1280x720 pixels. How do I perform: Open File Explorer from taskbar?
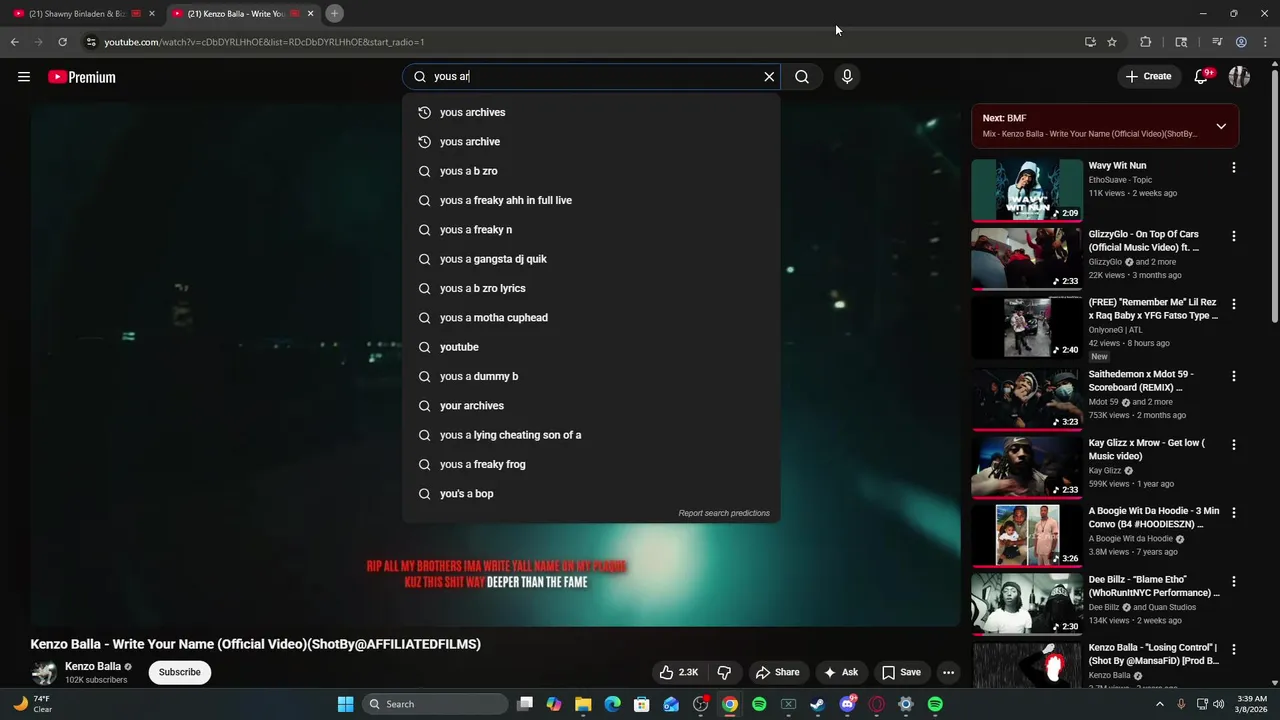[583, 704]
